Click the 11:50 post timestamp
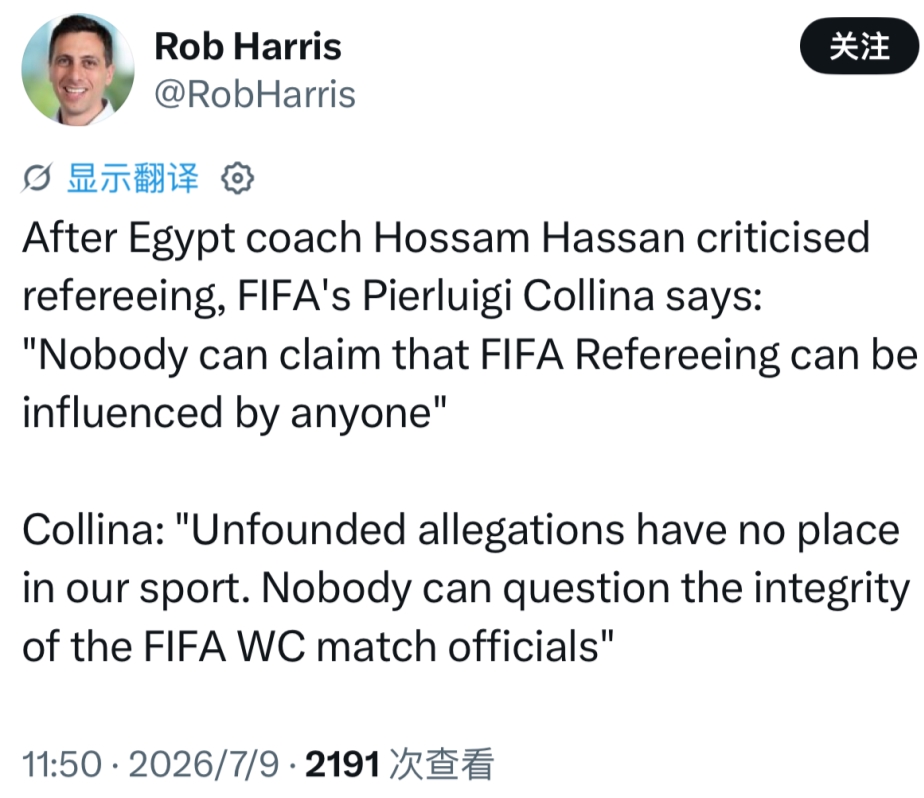 coord(62,764)
